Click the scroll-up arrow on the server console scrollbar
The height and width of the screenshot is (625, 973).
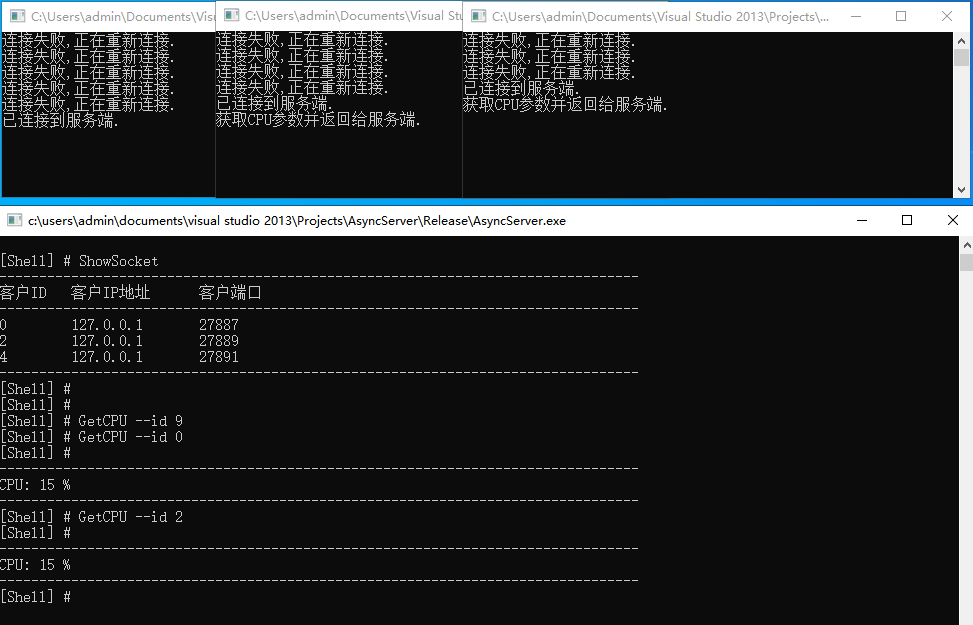(966, 243)
